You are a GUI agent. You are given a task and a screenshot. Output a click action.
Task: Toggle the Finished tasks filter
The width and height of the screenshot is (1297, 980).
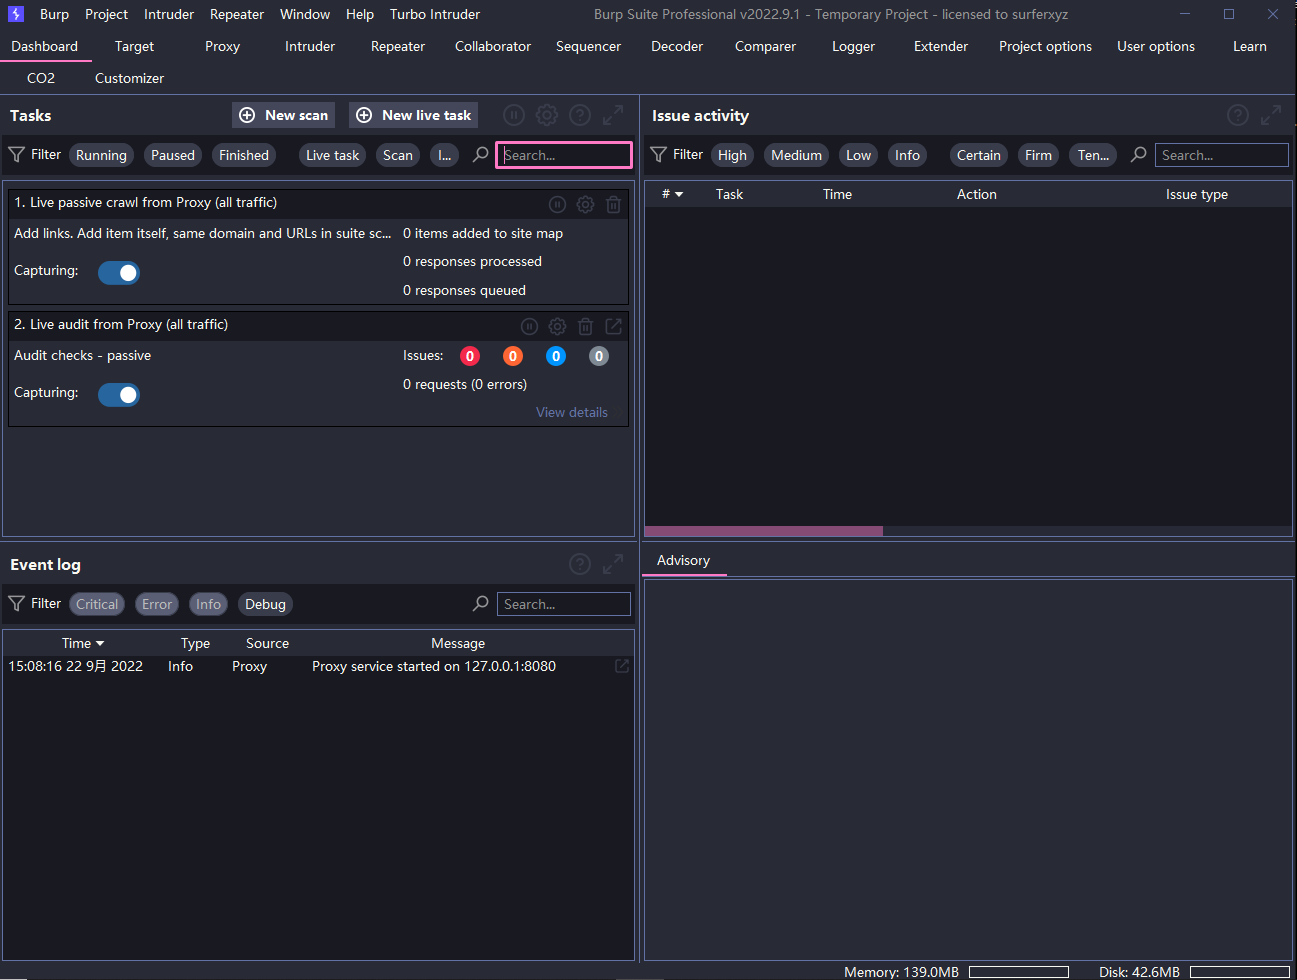244,155
